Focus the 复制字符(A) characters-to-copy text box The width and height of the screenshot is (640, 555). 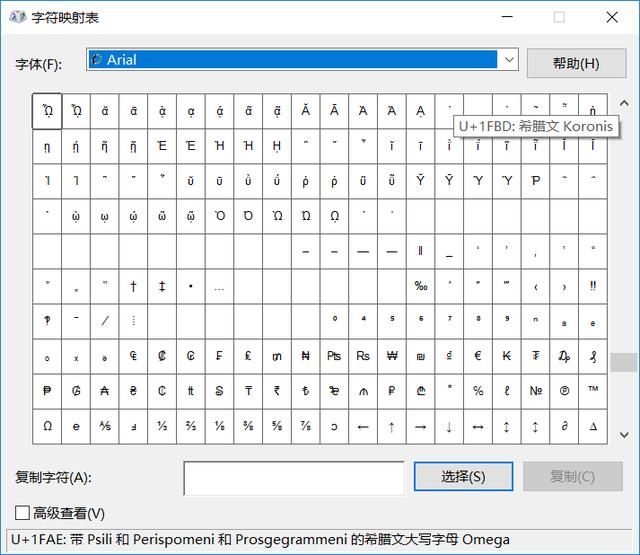pyautogui.click(x=294, y=478)
